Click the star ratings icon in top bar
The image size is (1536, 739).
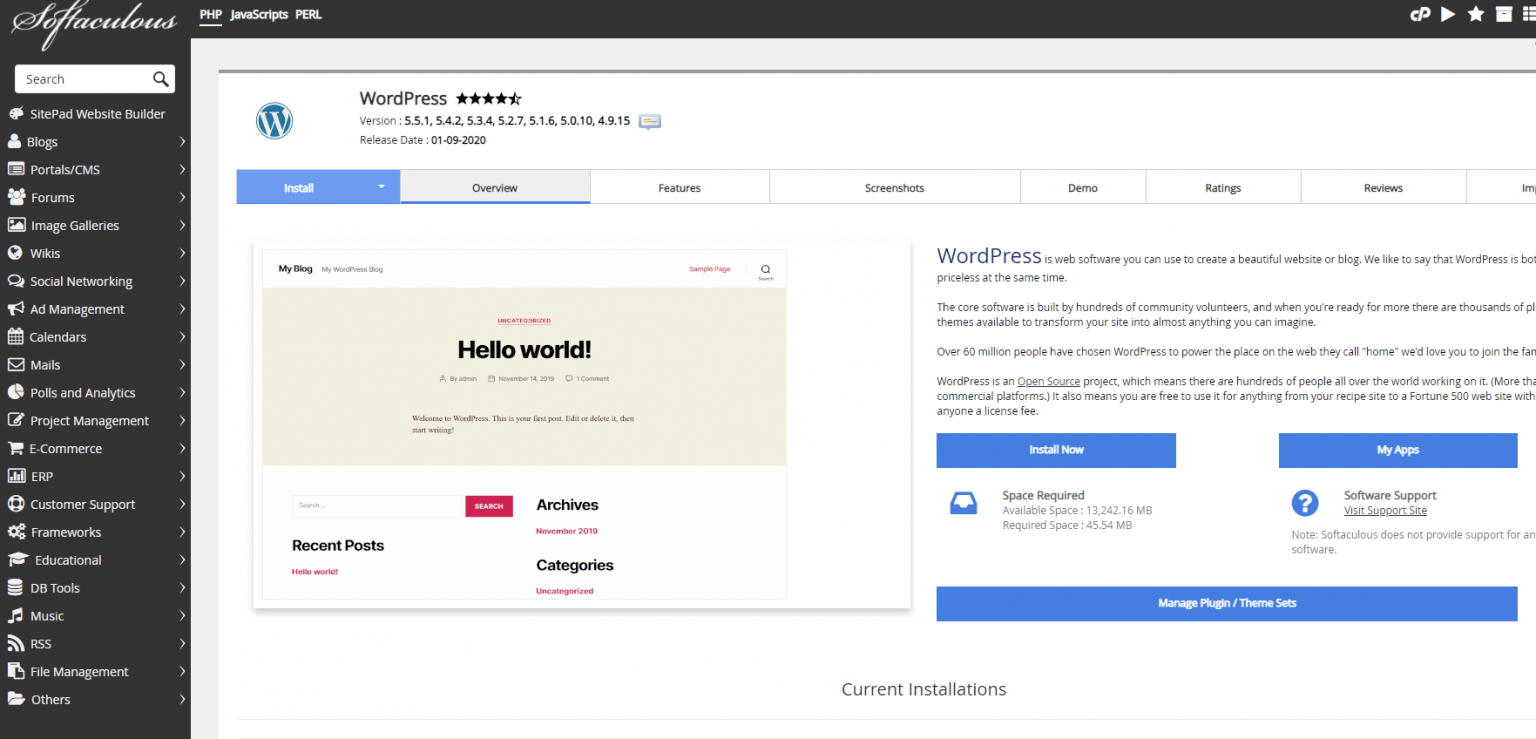click(1476, 14)
